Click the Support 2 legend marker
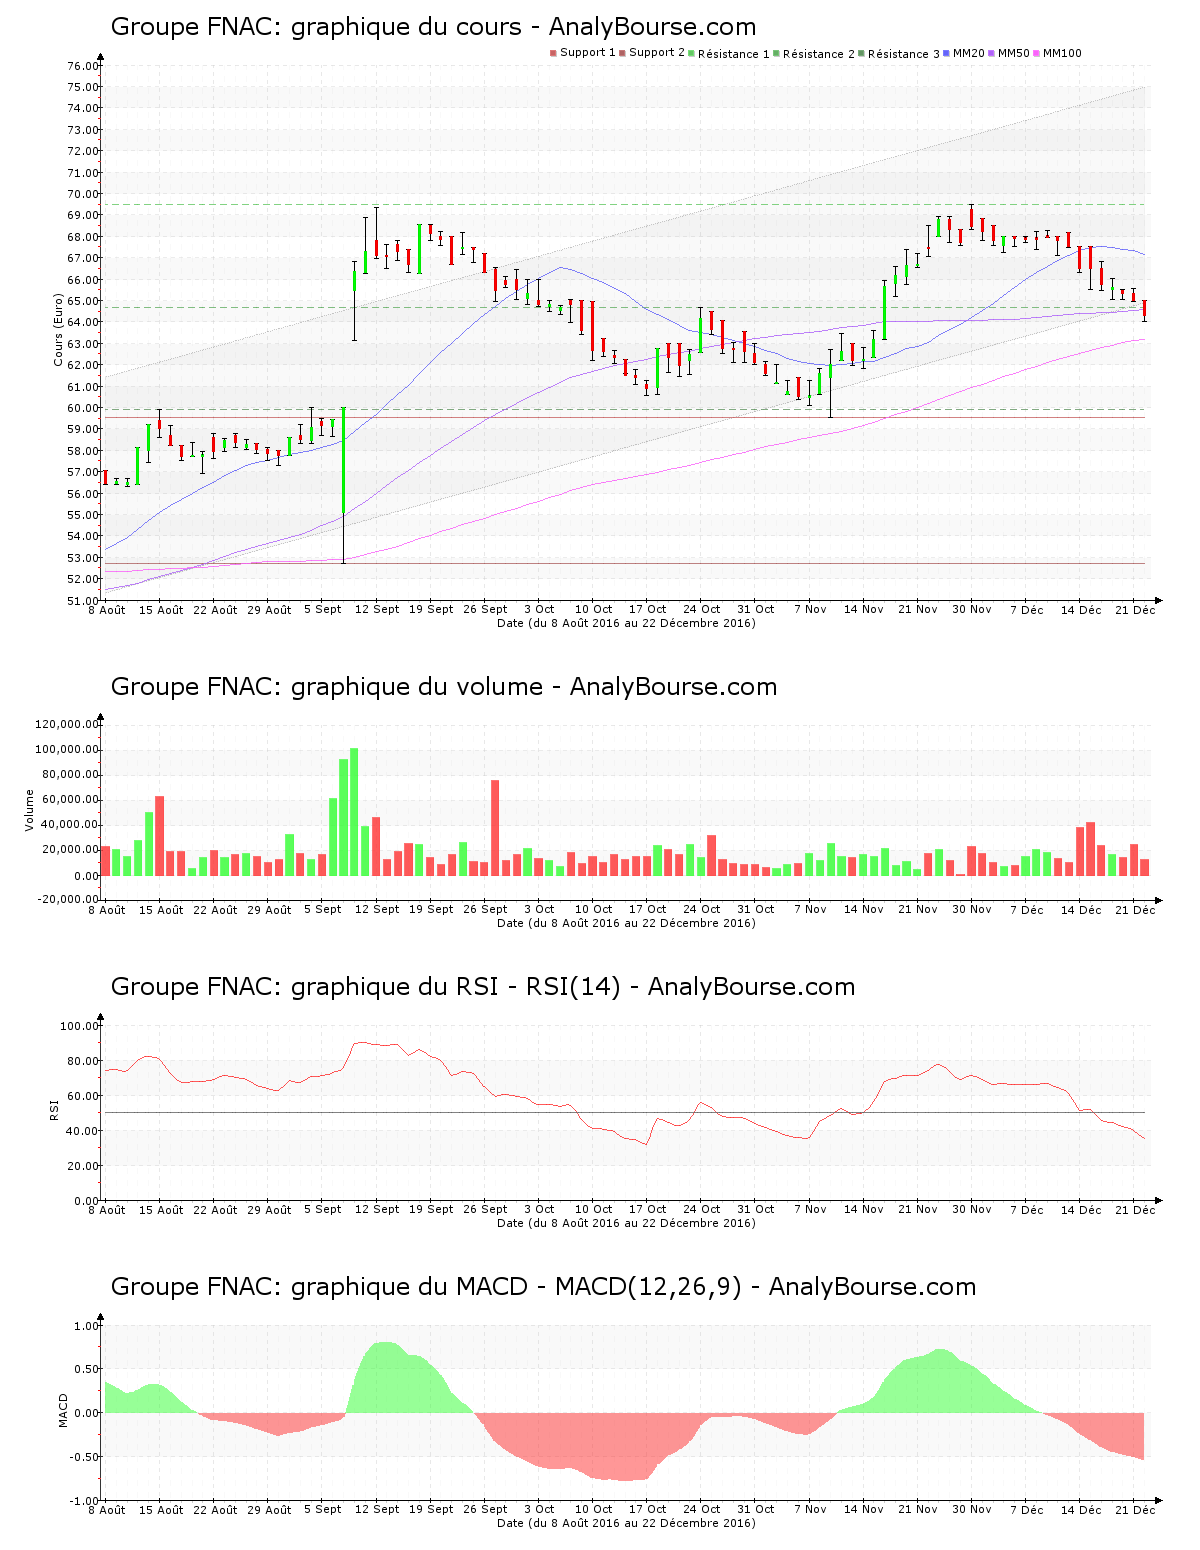 click(x=622, y=53)
